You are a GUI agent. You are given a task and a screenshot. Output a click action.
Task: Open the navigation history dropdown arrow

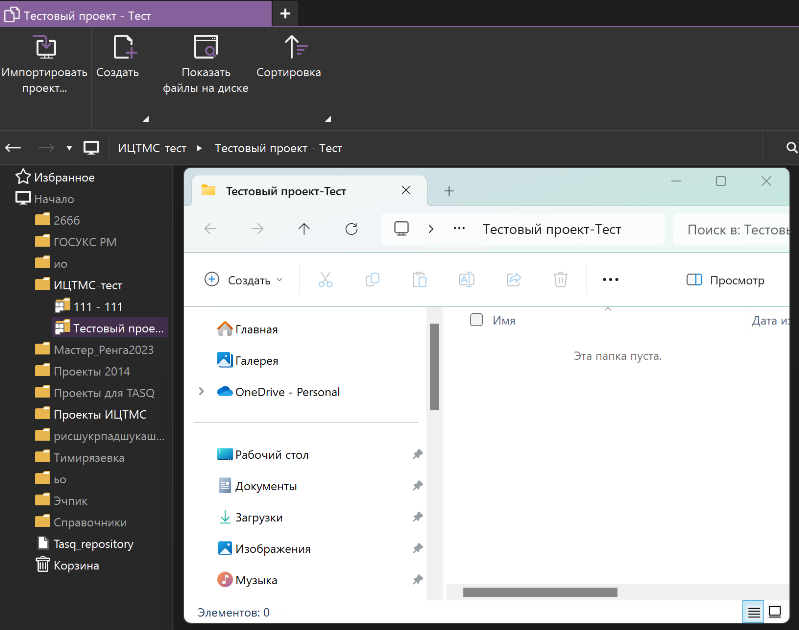[x=69, y=148]
